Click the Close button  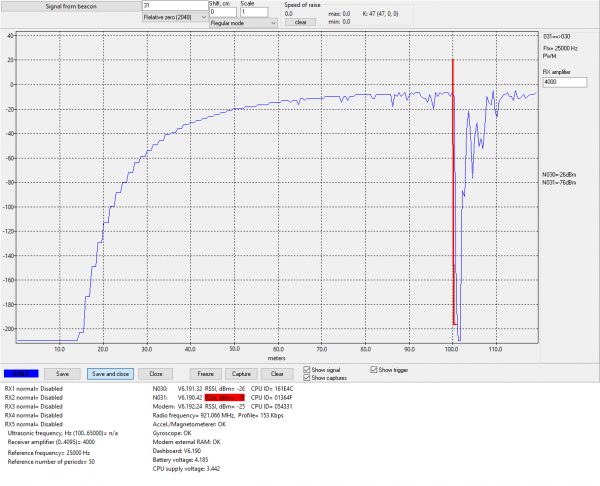[x=156, y=374]
